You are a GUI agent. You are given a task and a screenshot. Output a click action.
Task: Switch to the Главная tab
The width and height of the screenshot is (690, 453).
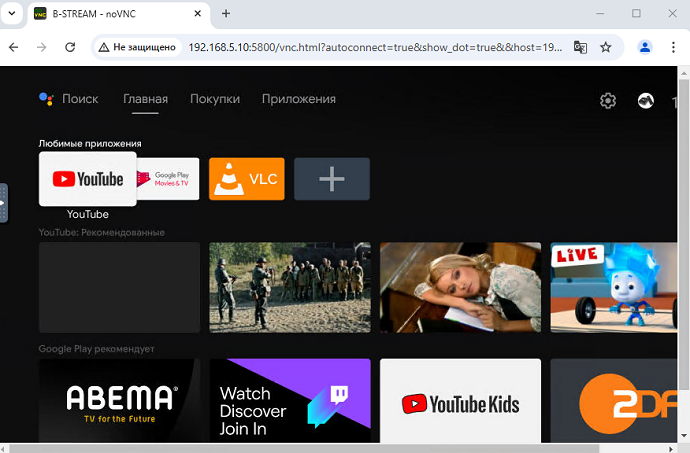click(x=145, y=99)
